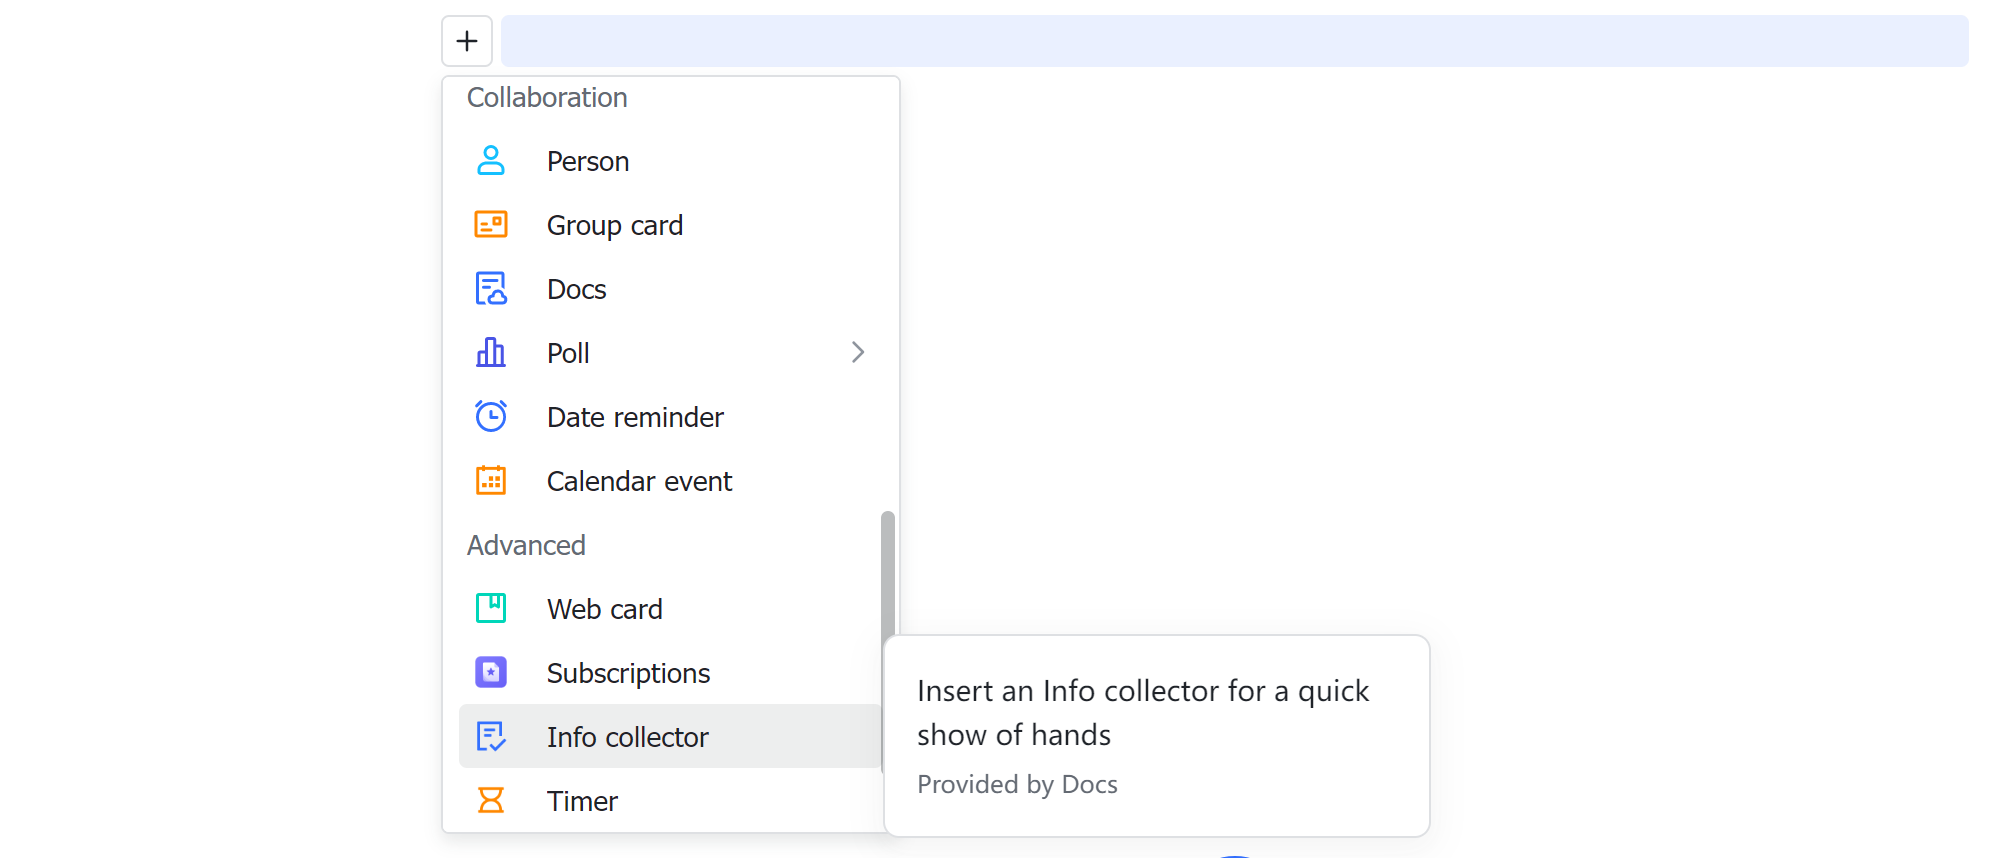
Task: Select the highlighted Info collector entry
Action: tap(627, 736)
